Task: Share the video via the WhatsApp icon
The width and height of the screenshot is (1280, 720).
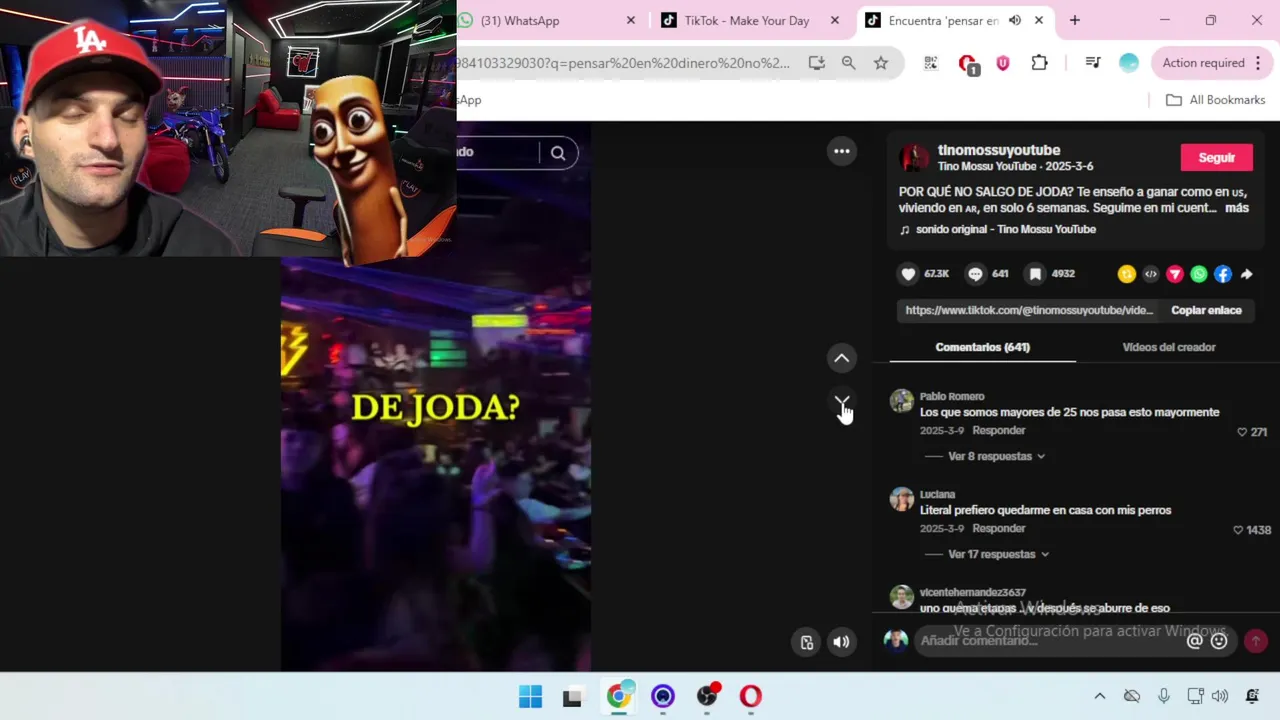Action: click(1199, 274)
